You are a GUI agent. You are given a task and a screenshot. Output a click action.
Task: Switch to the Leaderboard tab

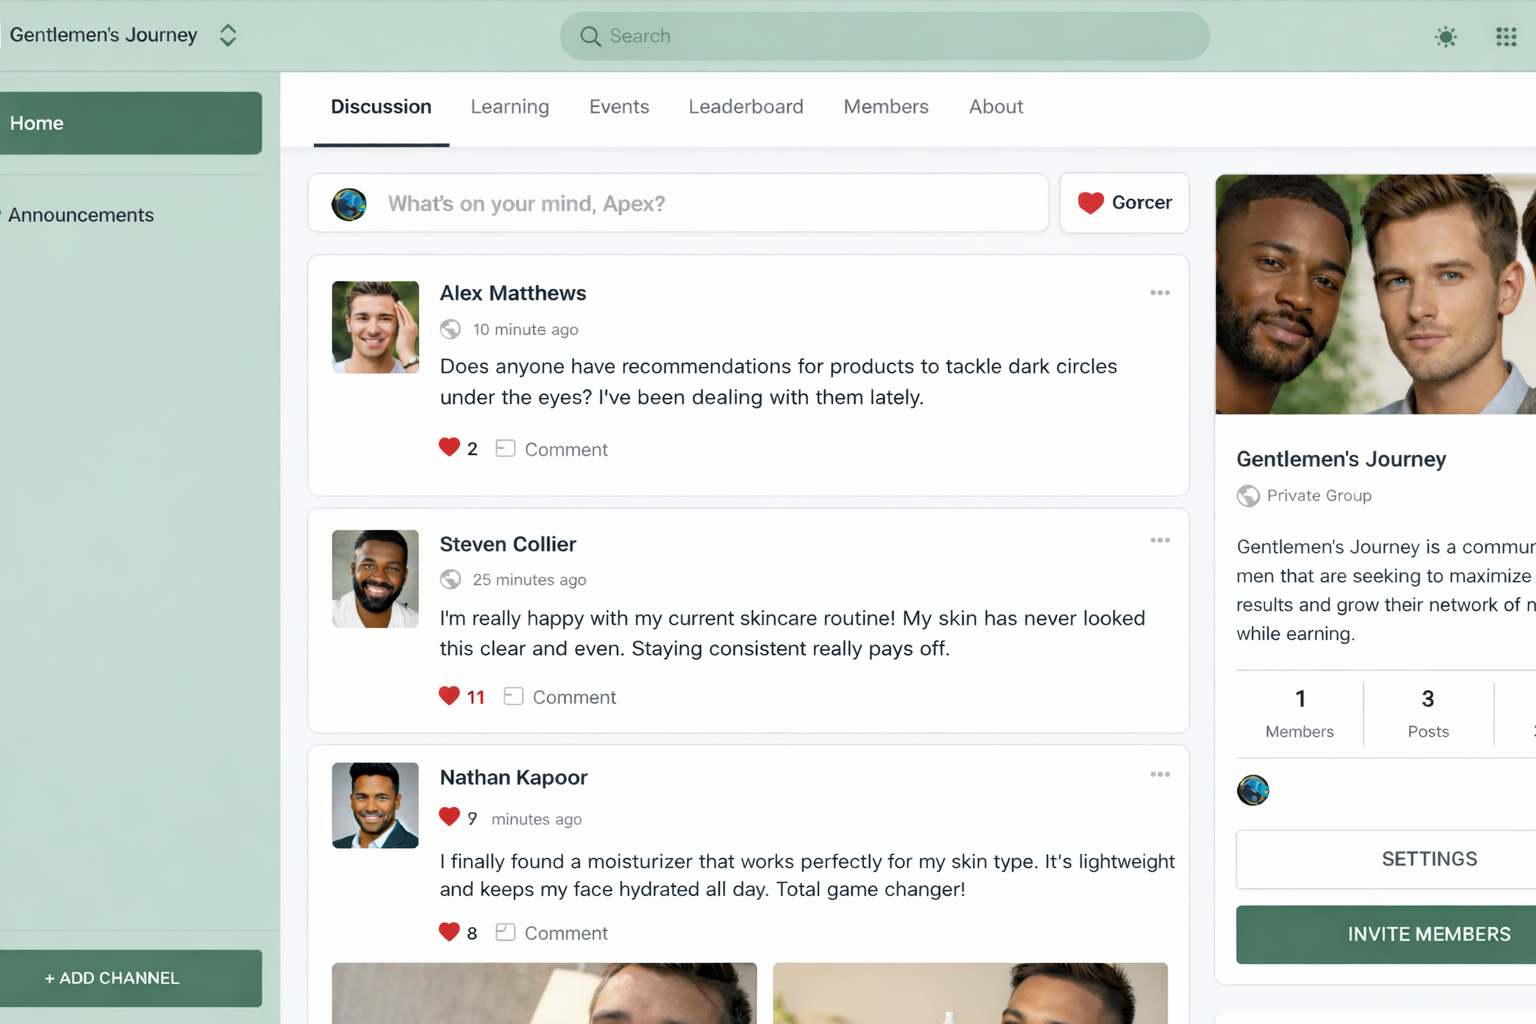click(746, 107)
